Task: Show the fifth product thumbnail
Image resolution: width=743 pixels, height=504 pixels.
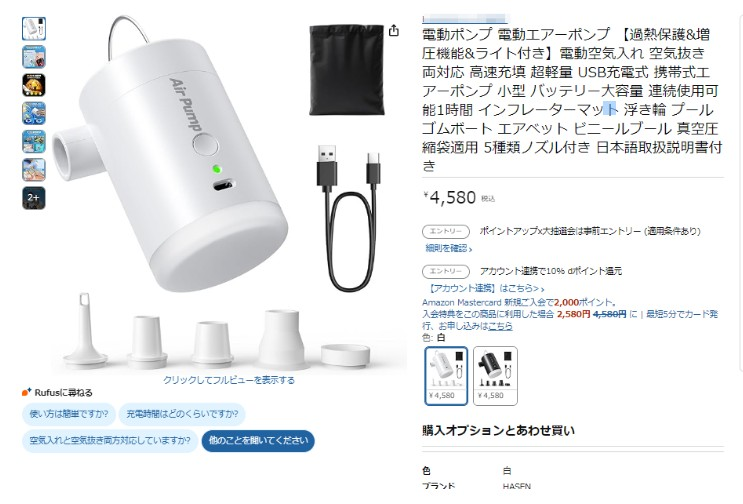Action: click(34, 142)
